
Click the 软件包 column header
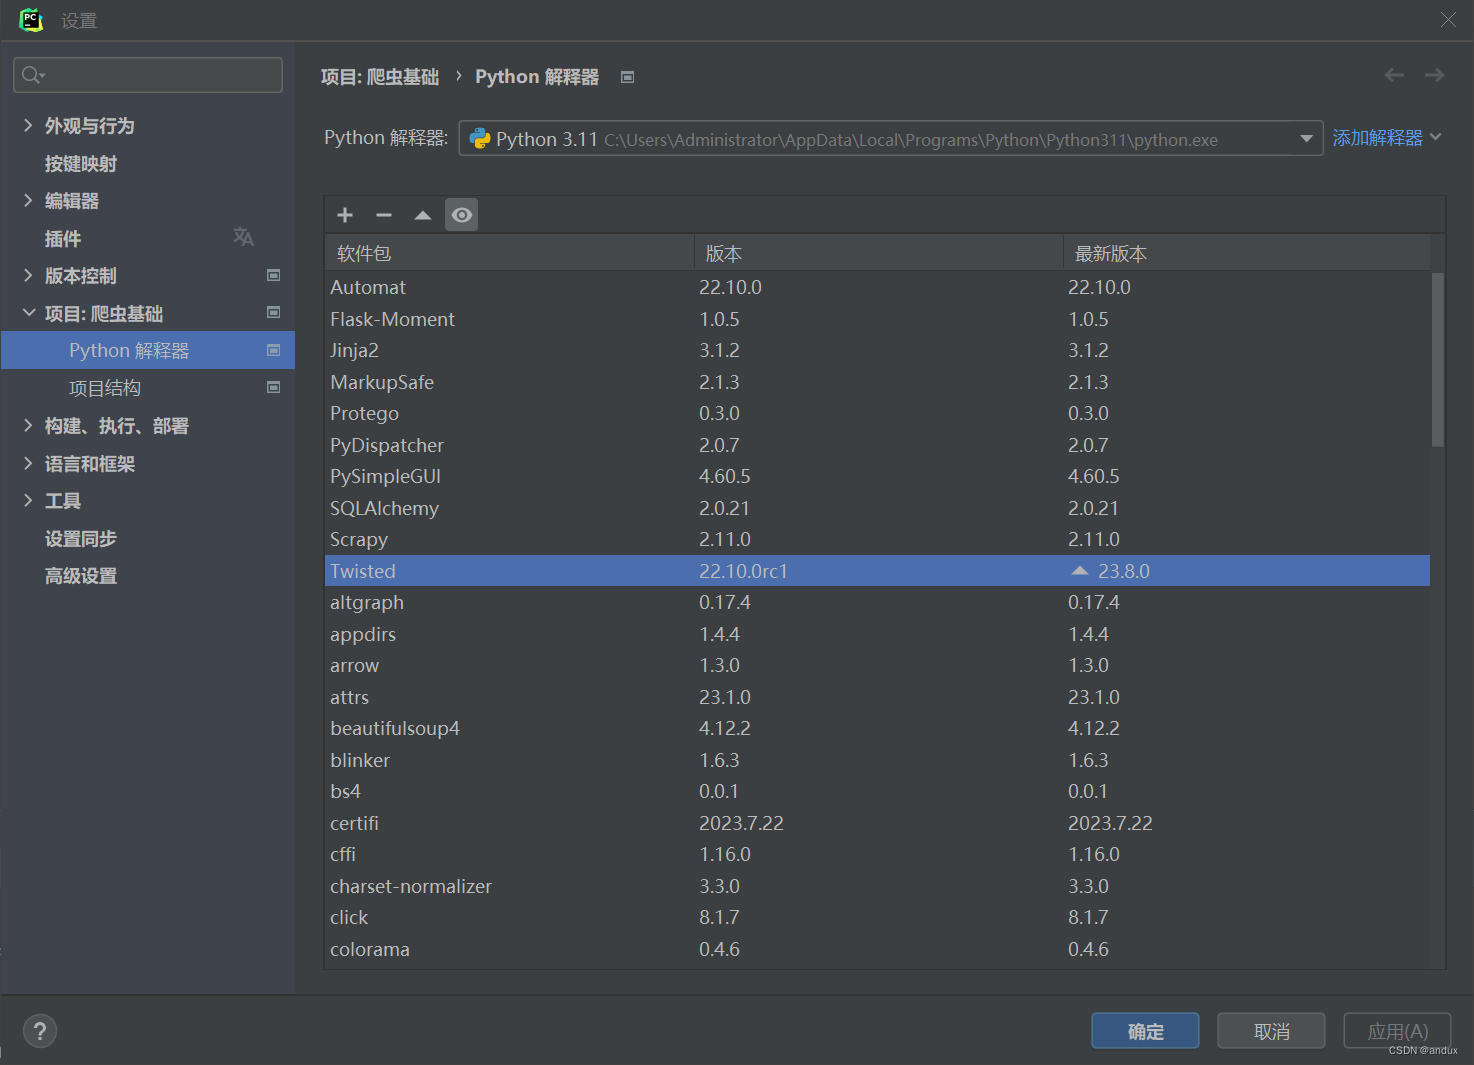510,254
